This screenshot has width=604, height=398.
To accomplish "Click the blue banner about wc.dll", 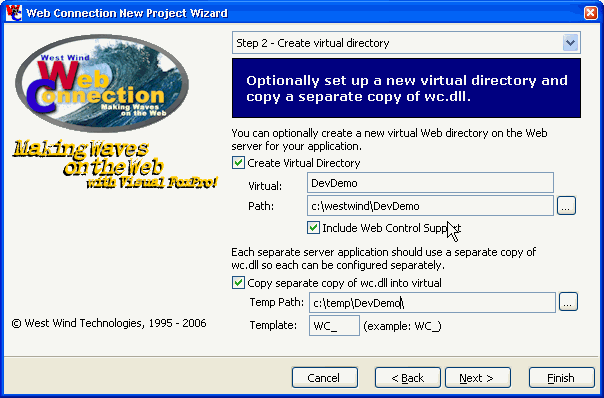I will pos(406,88).
